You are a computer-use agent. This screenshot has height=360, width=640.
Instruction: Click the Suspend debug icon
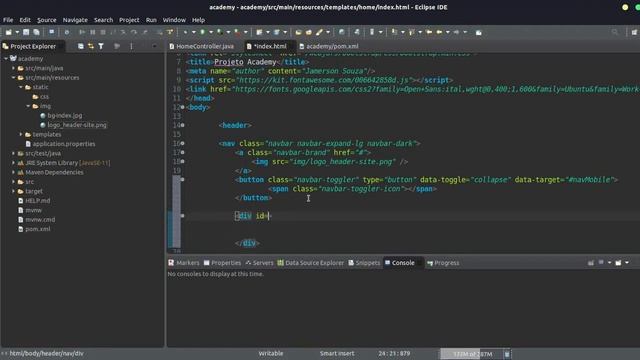(93, 32)
